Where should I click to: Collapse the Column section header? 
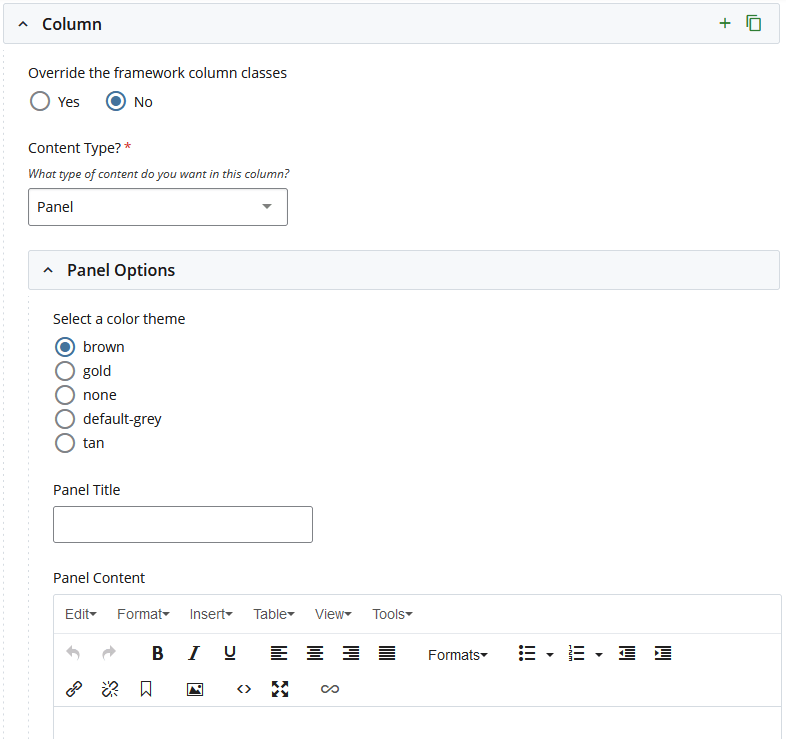[x=23, y=24]
